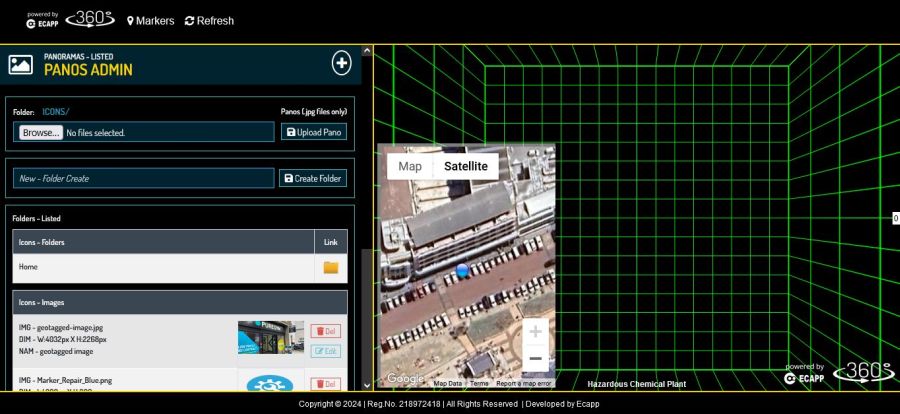The image size is (900, 414).
Task: Click the ICONS/ folder path link
Action: (56, 112)
